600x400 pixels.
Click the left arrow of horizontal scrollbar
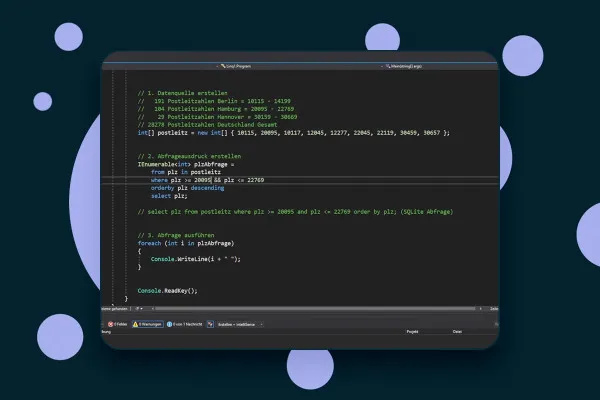[x=153, y=309]
